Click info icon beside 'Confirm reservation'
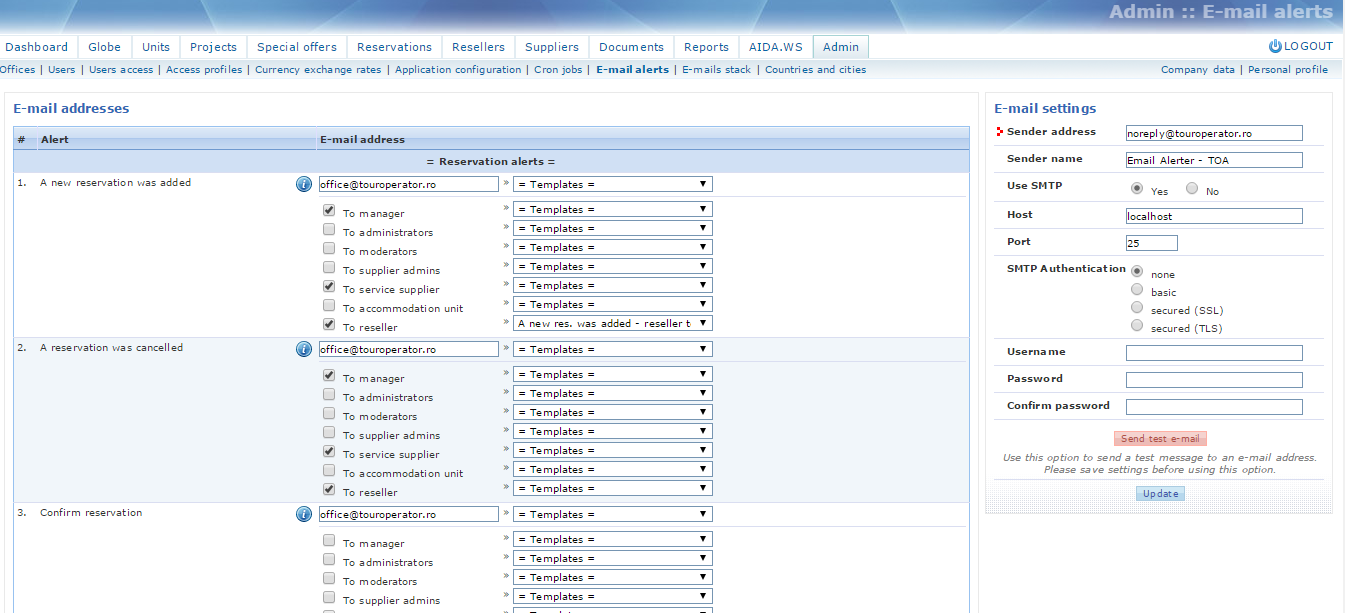This screenshot has height=613, width=1345. pyautogui.click(x=304, y=514)
